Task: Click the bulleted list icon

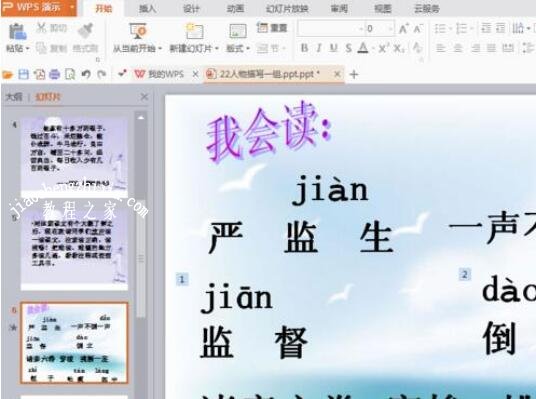Action: point(440,29)
